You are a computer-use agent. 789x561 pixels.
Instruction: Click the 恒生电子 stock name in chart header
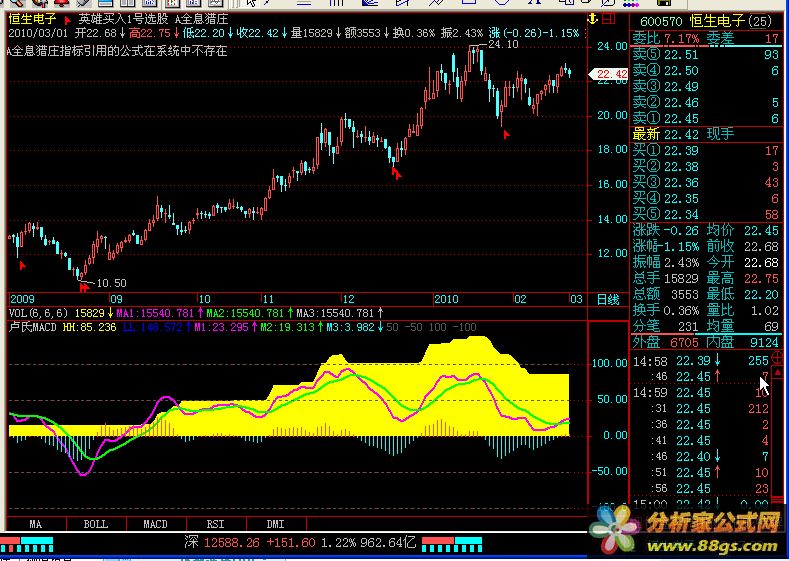33,19
